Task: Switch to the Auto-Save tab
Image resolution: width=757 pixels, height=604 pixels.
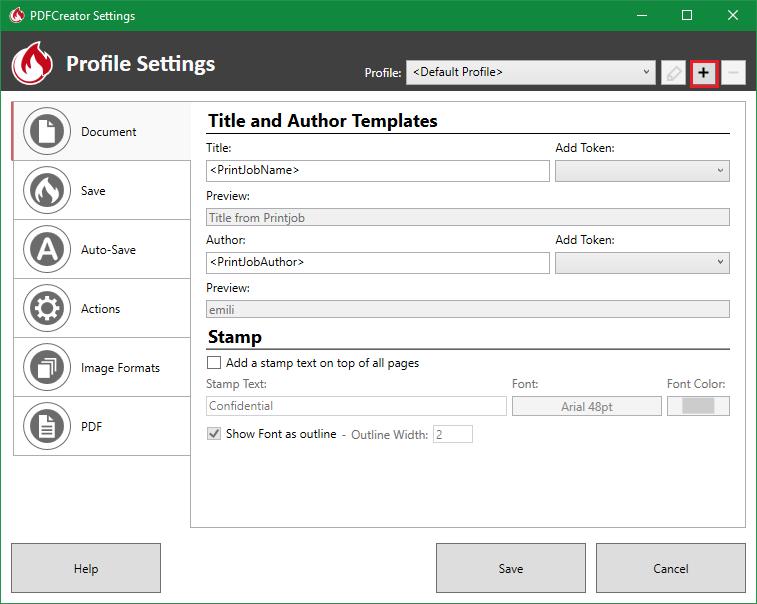Action: click(x=102, y=249)
